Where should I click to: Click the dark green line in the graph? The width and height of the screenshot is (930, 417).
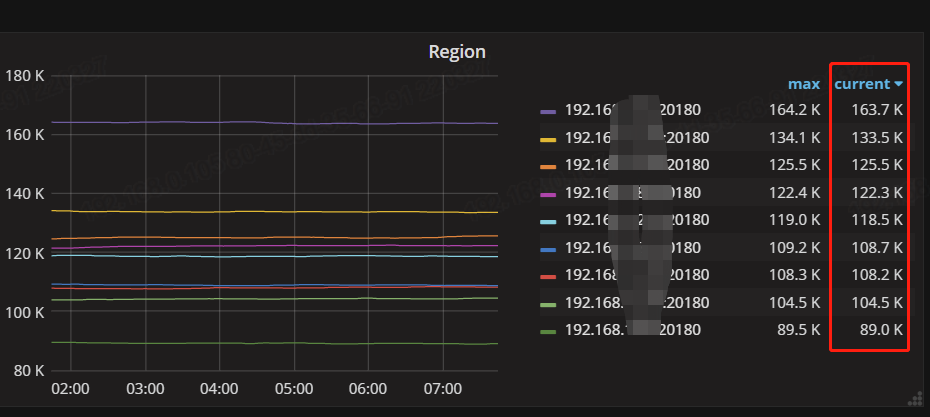[x=273, y=343]
